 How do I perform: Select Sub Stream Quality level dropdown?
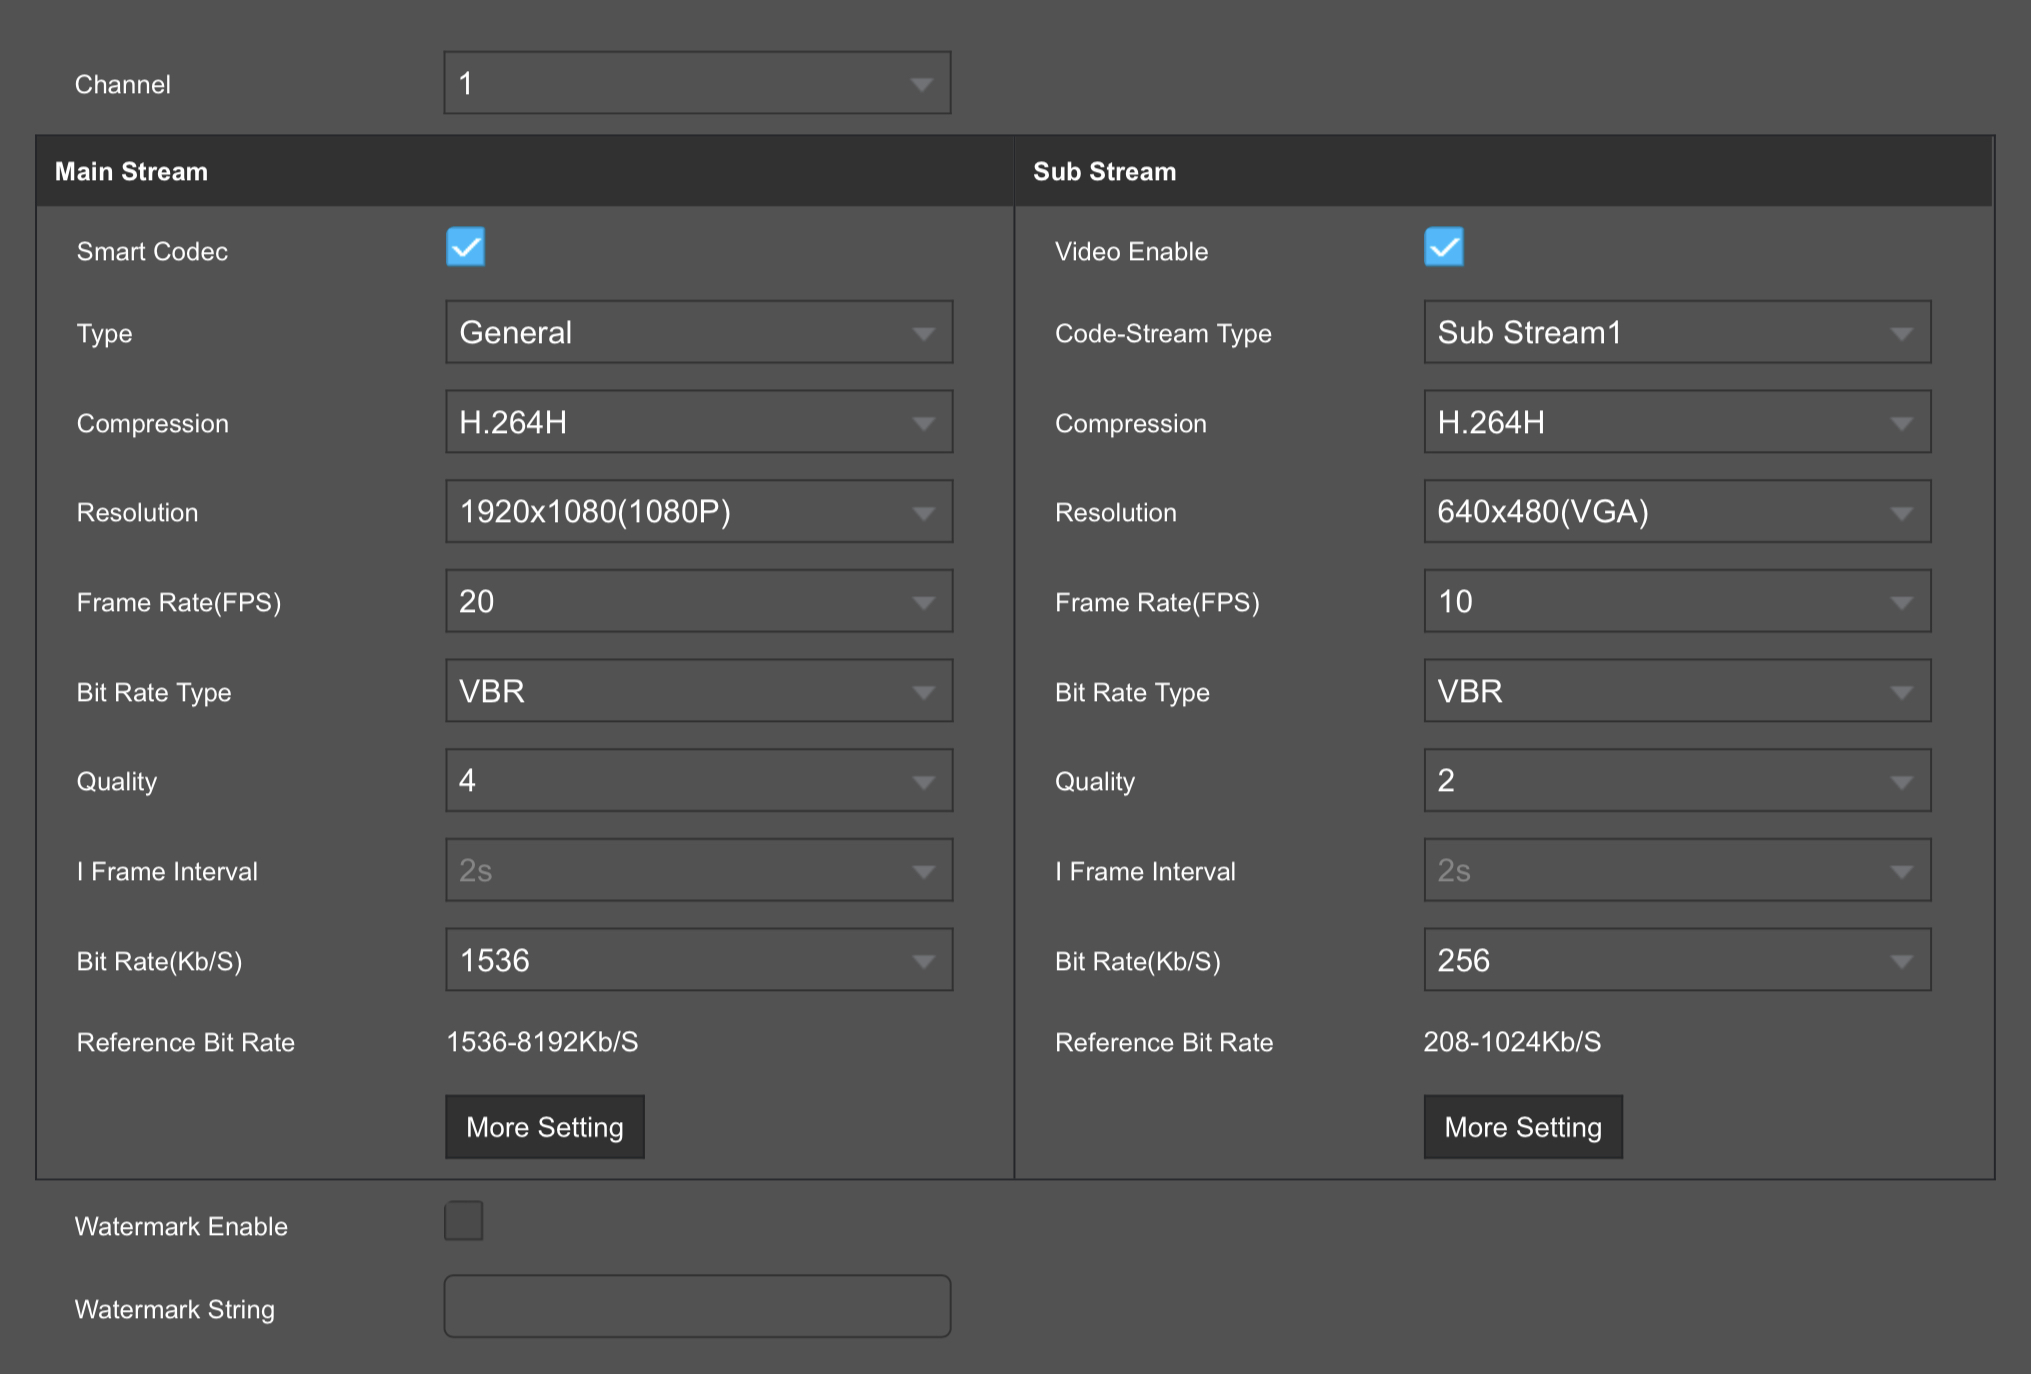[x=1674, y=782]
